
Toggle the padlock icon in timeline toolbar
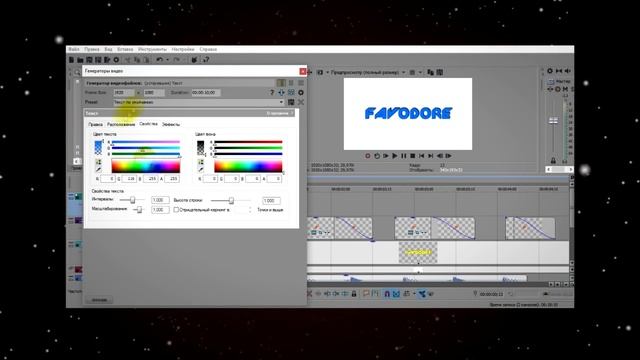[x=354, y=293]
